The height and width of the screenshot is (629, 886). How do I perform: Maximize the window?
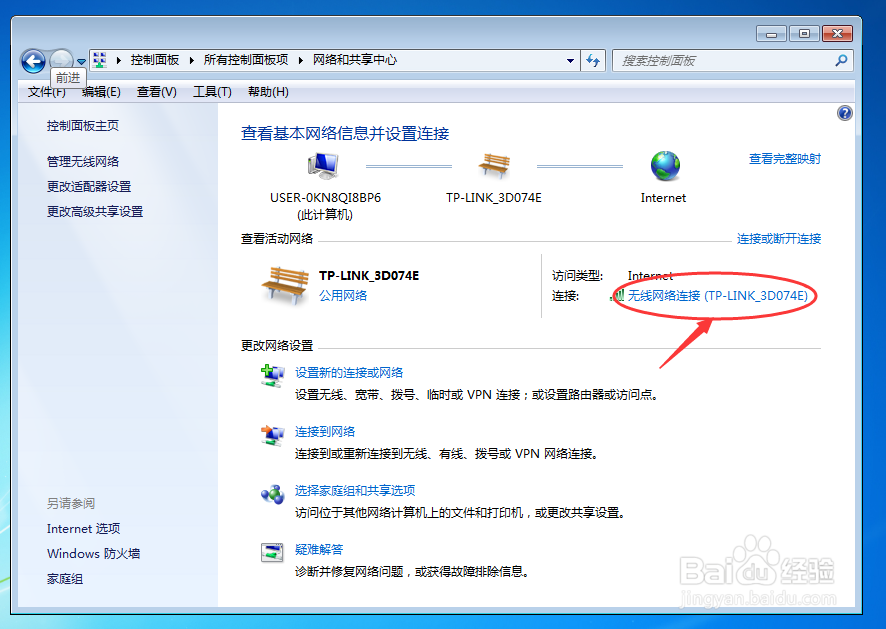click(x=805, y=34)
